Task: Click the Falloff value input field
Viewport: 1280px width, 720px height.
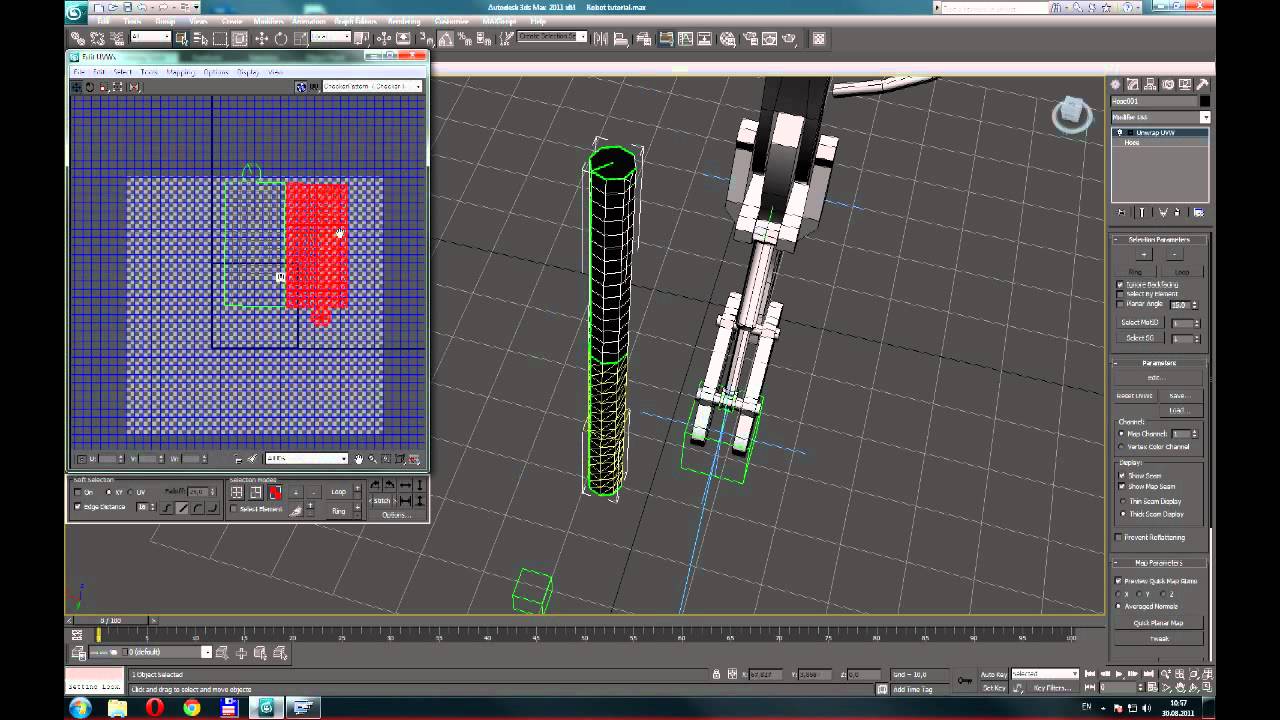Action: [196, 492]
